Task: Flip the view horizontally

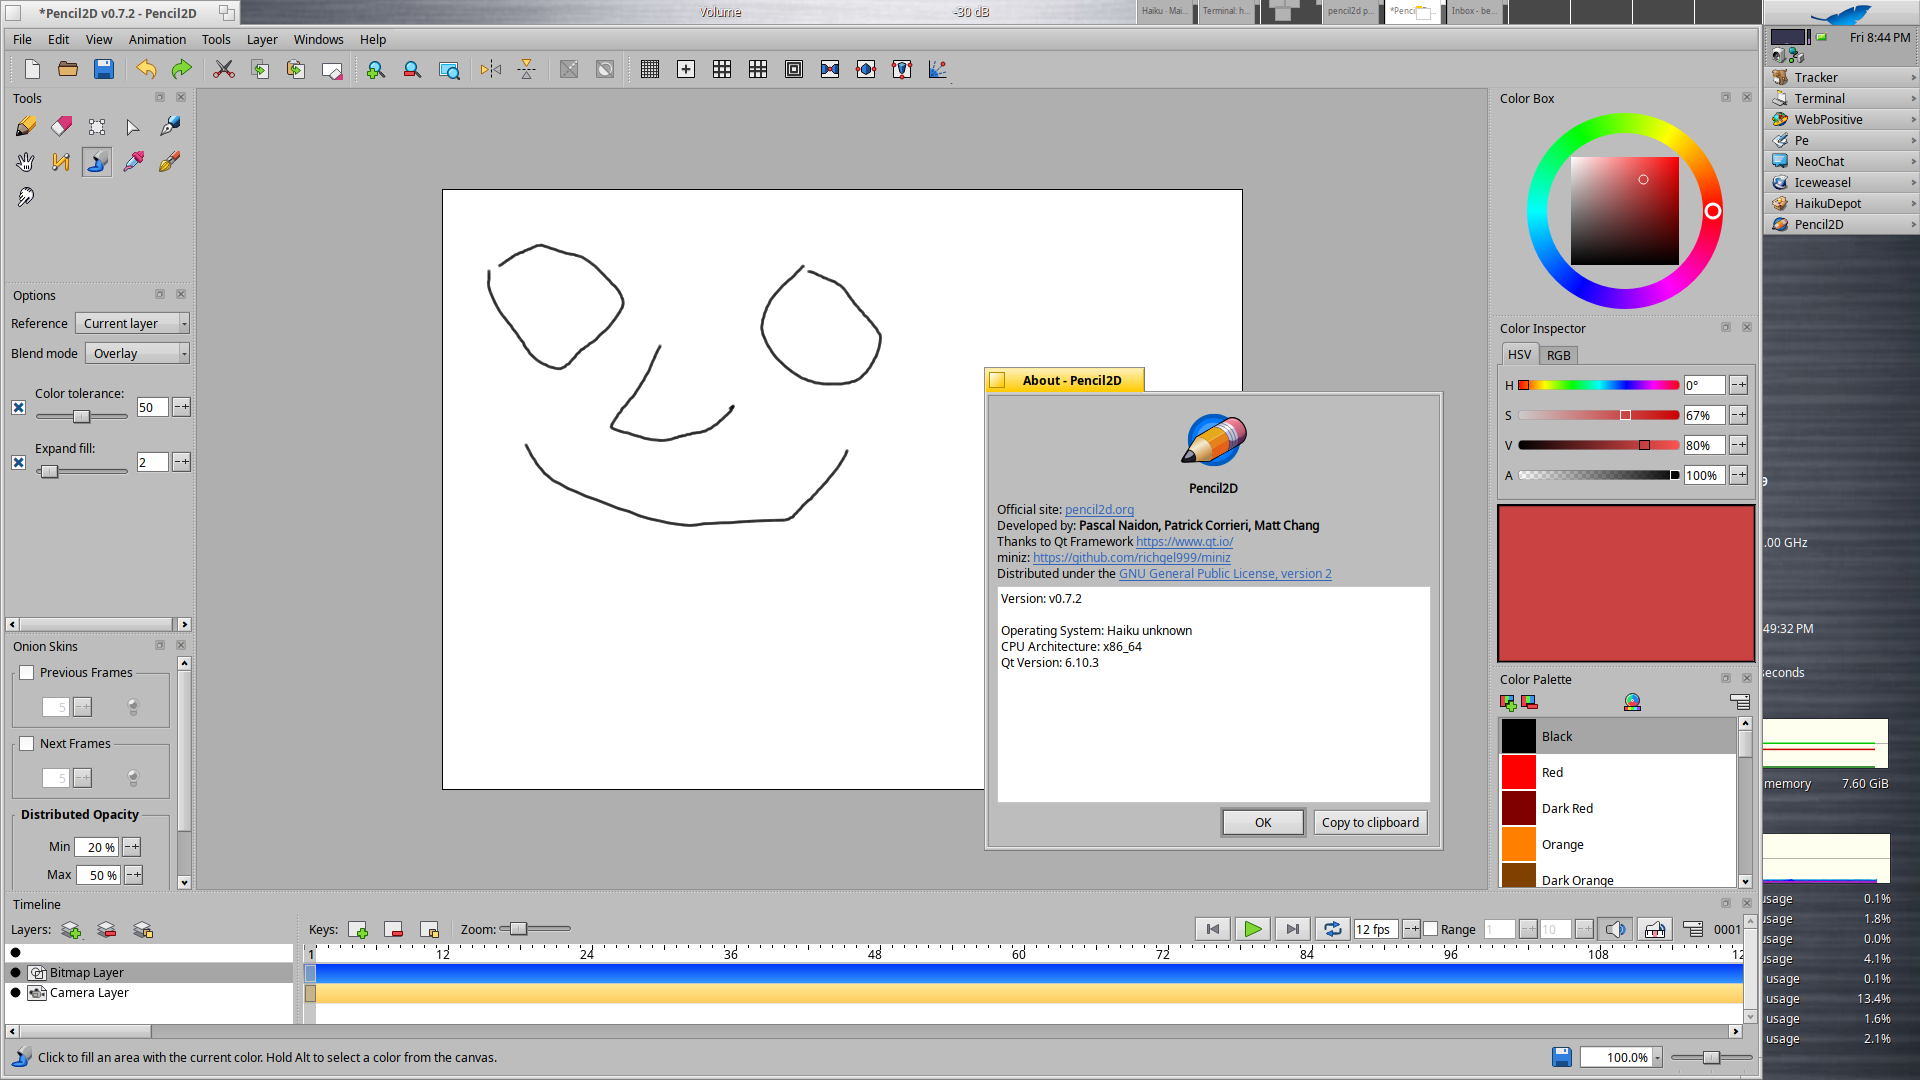Action: [491, 69]
